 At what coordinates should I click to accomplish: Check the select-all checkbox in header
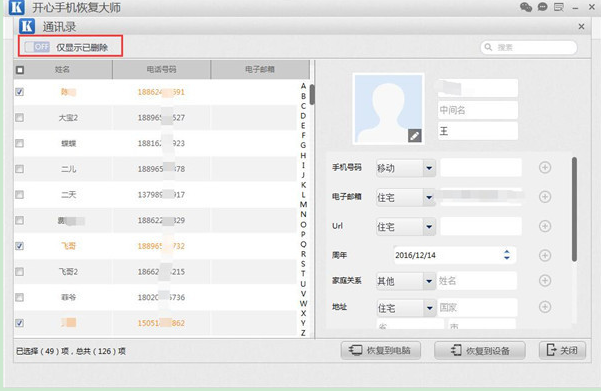(x=20, y=70)
